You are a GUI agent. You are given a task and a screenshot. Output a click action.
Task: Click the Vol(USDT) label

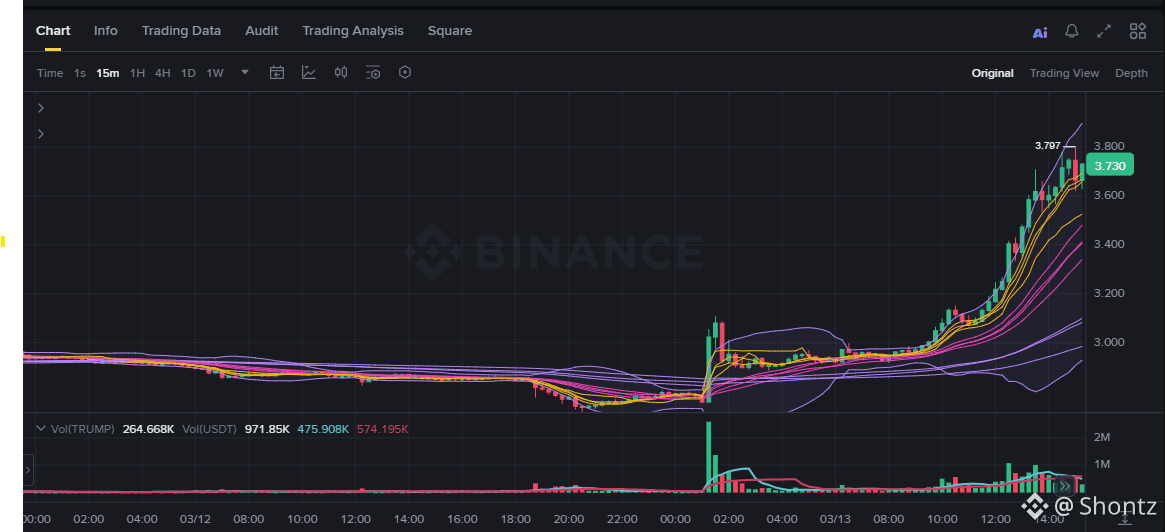pyautogui.click(x=209, y=429)
